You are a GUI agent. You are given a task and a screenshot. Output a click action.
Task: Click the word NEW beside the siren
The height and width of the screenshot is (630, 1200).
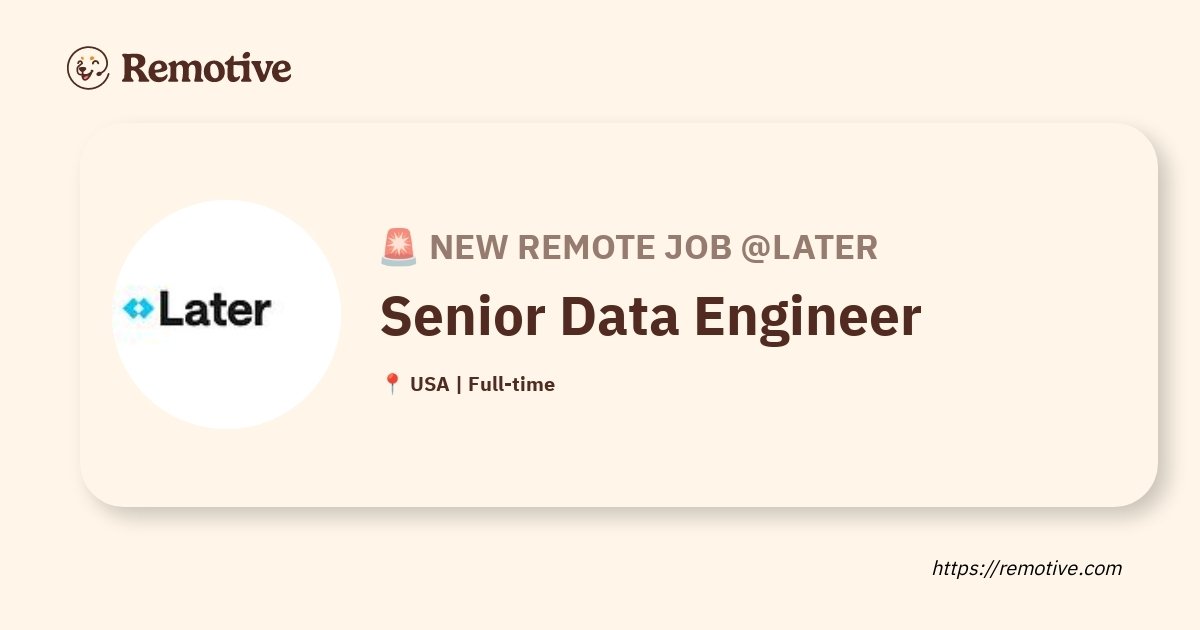pos(468,247)
